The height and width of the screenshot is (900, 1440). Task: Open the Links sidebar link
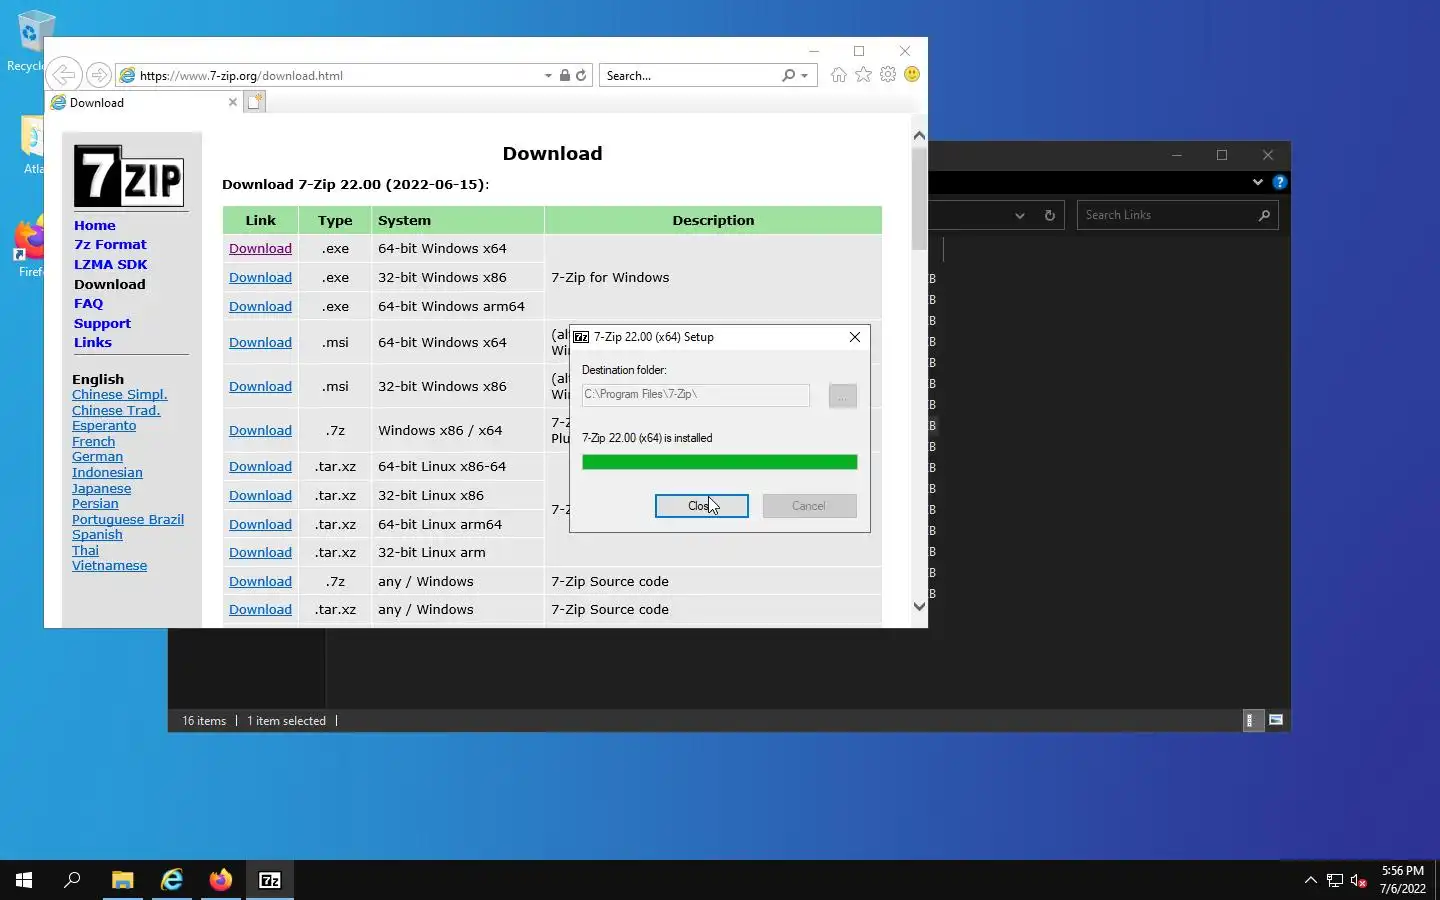(x=93, y=342)
